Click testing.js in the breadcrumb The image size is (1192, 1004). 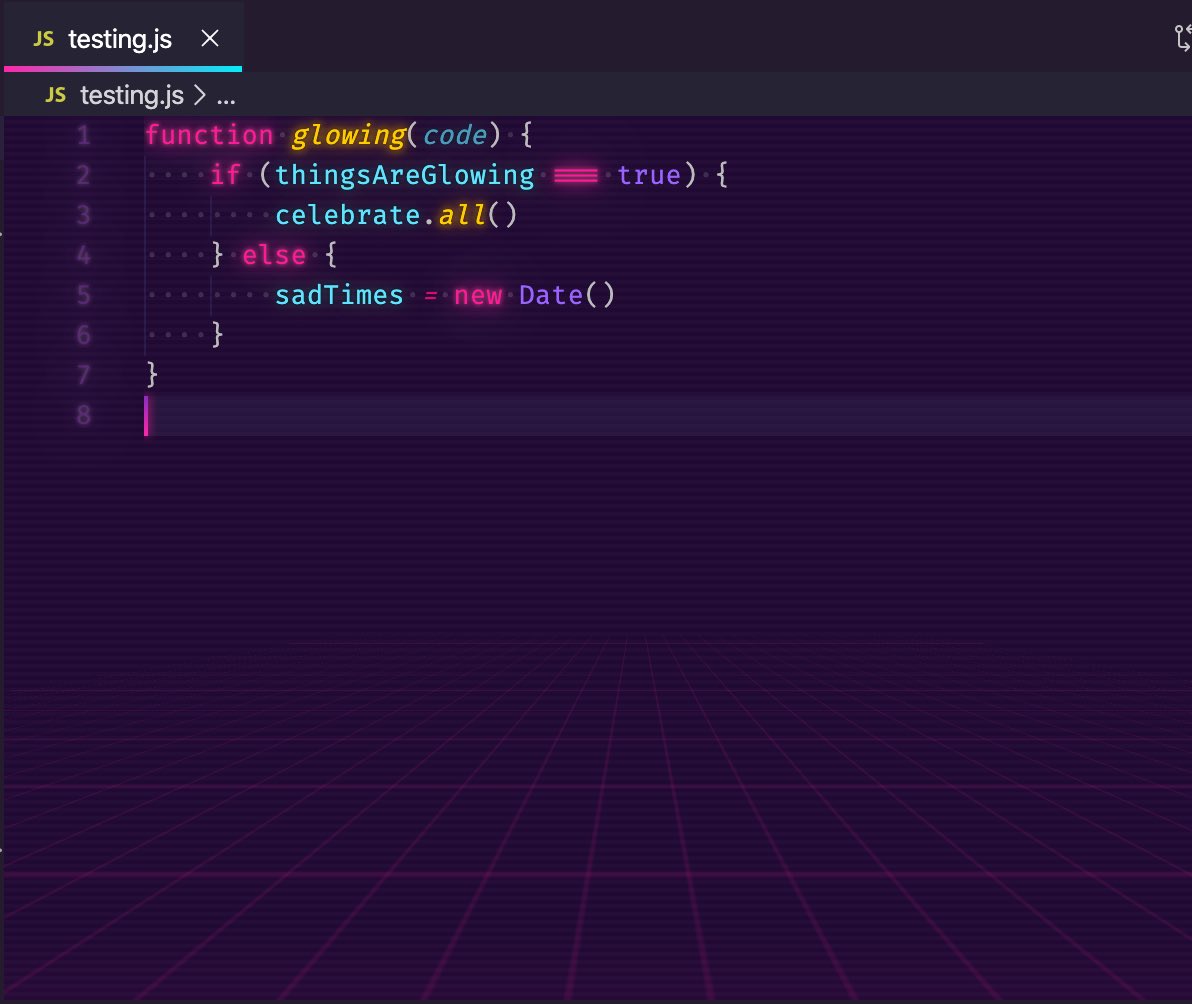point(132,95)
